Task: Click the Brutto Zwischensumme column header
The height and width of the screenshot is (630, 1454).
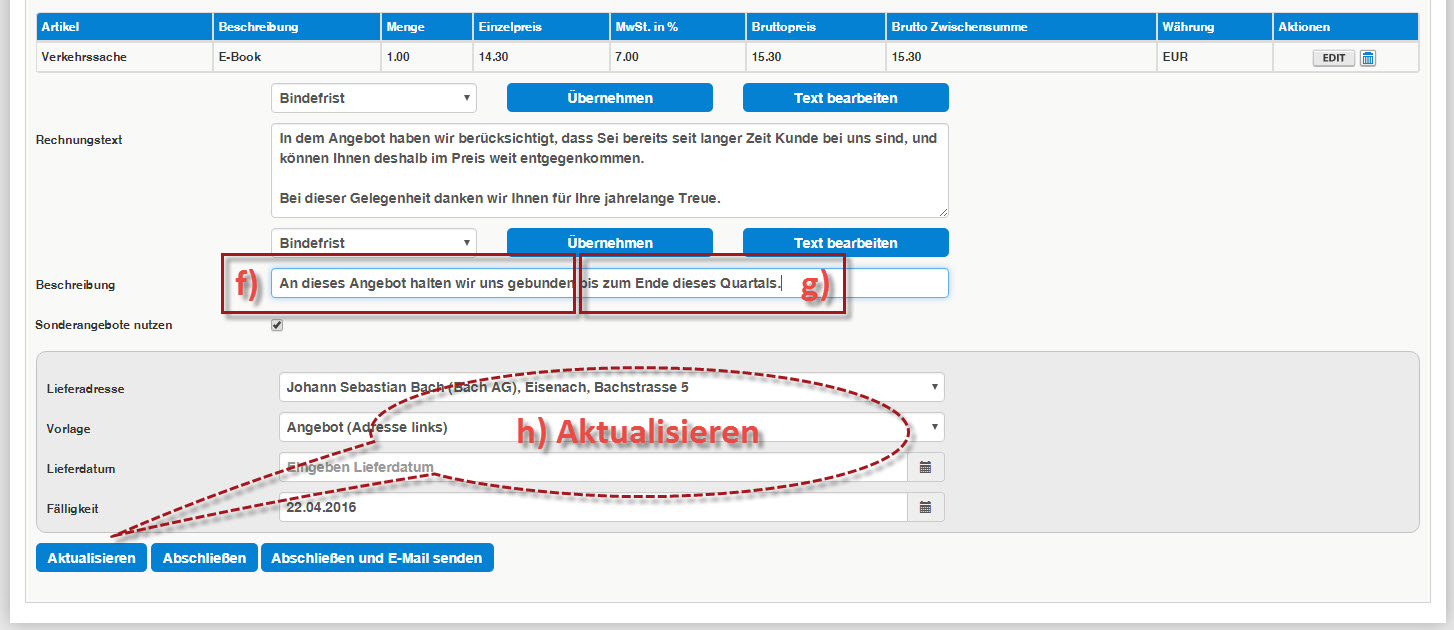Action: click(x=1021, y=27)
